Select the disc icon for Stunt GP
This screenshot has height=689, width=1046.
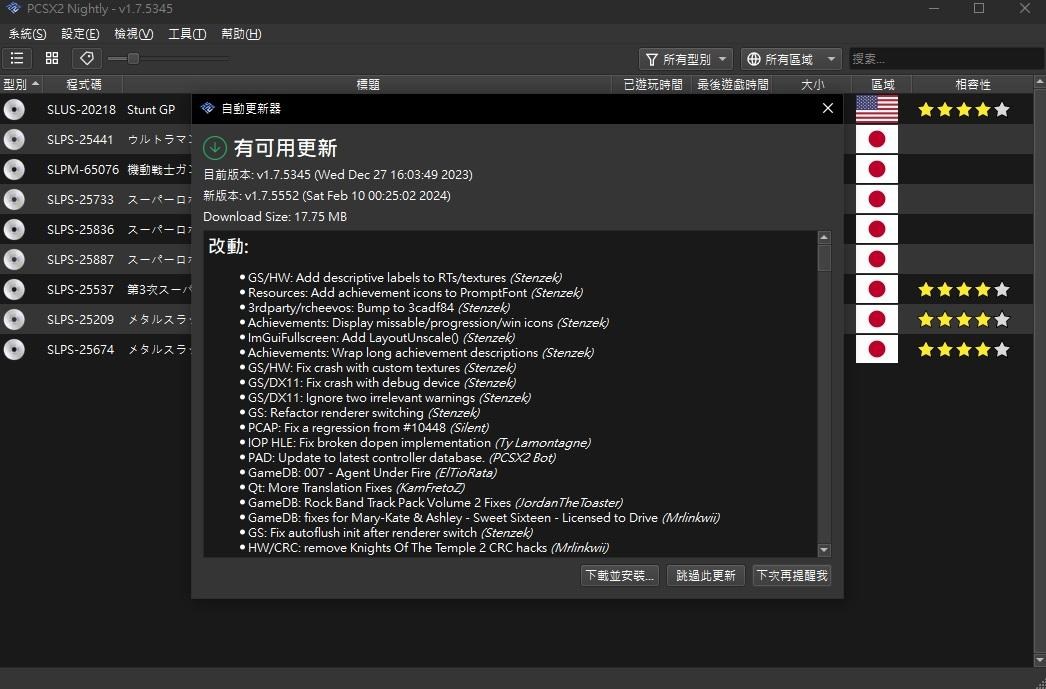pos(14,110)
